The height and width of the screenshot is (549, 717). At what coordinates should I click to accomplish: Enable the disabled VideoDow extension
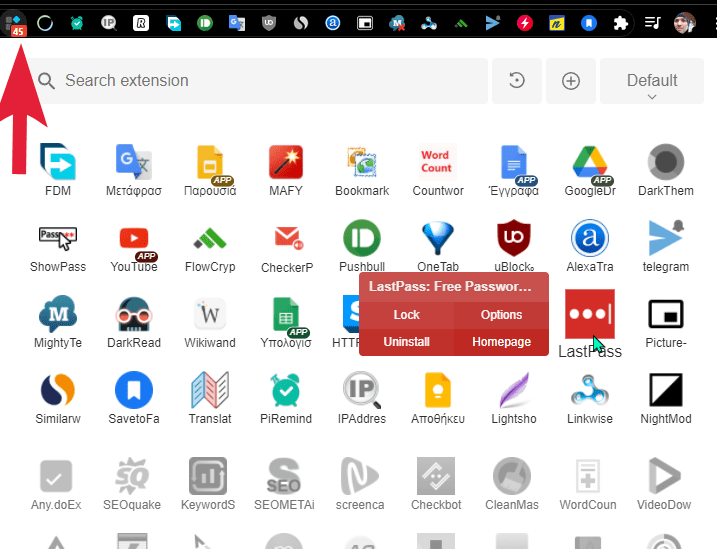[664, 475]
